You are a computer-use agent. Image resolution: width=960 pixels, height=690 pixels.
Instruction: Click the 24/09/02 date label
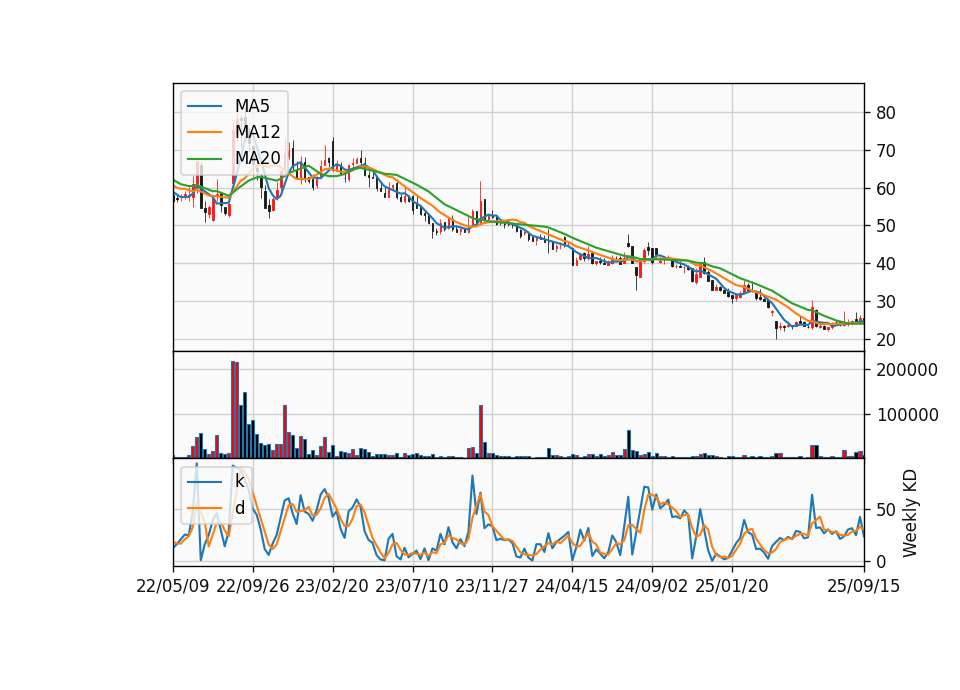tap(651, 586)
